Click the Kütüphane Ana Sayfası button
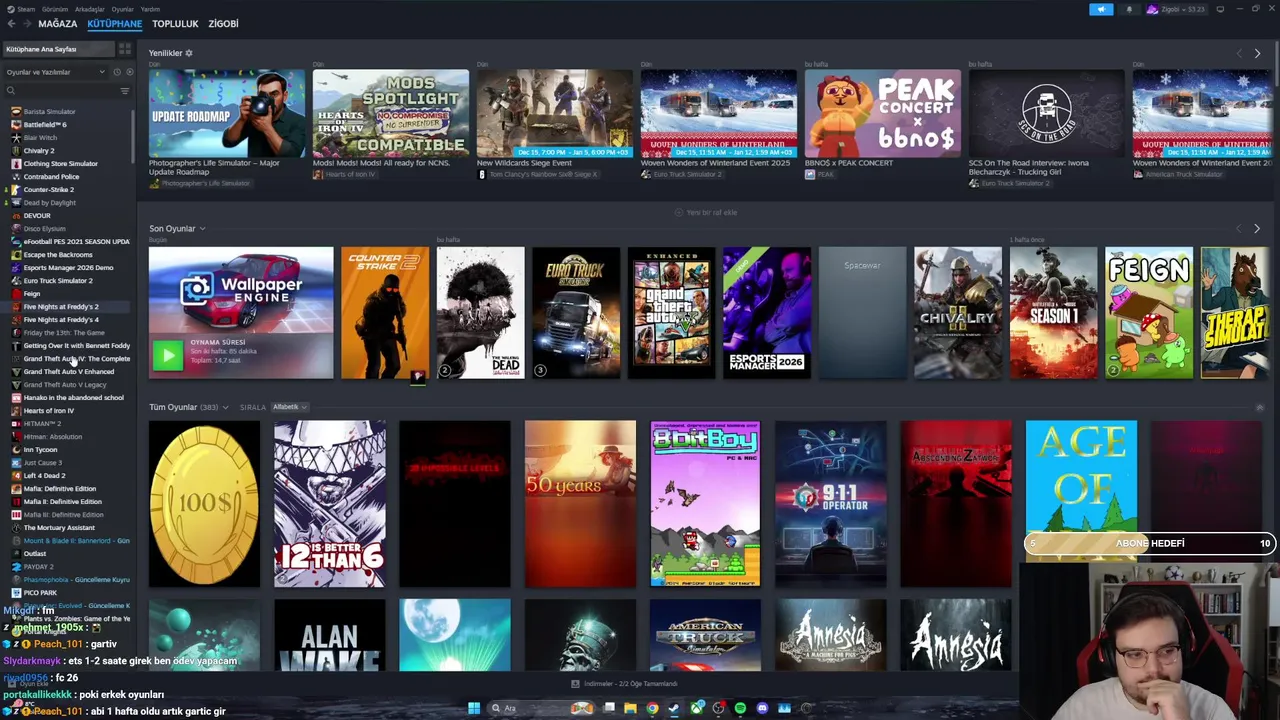The height and width of the screenshot is (720, 1280). [58, 49]
